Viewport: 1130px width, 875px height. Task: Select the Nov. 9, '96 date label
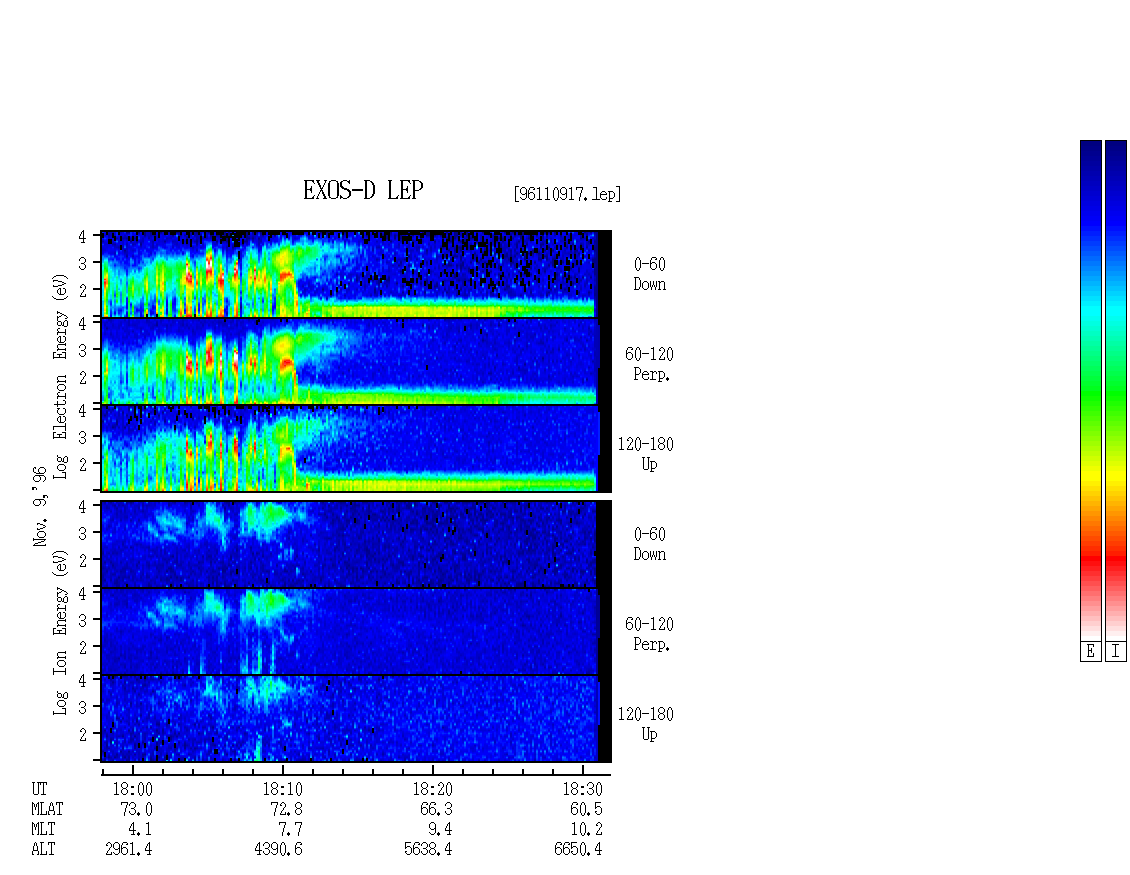40,506
